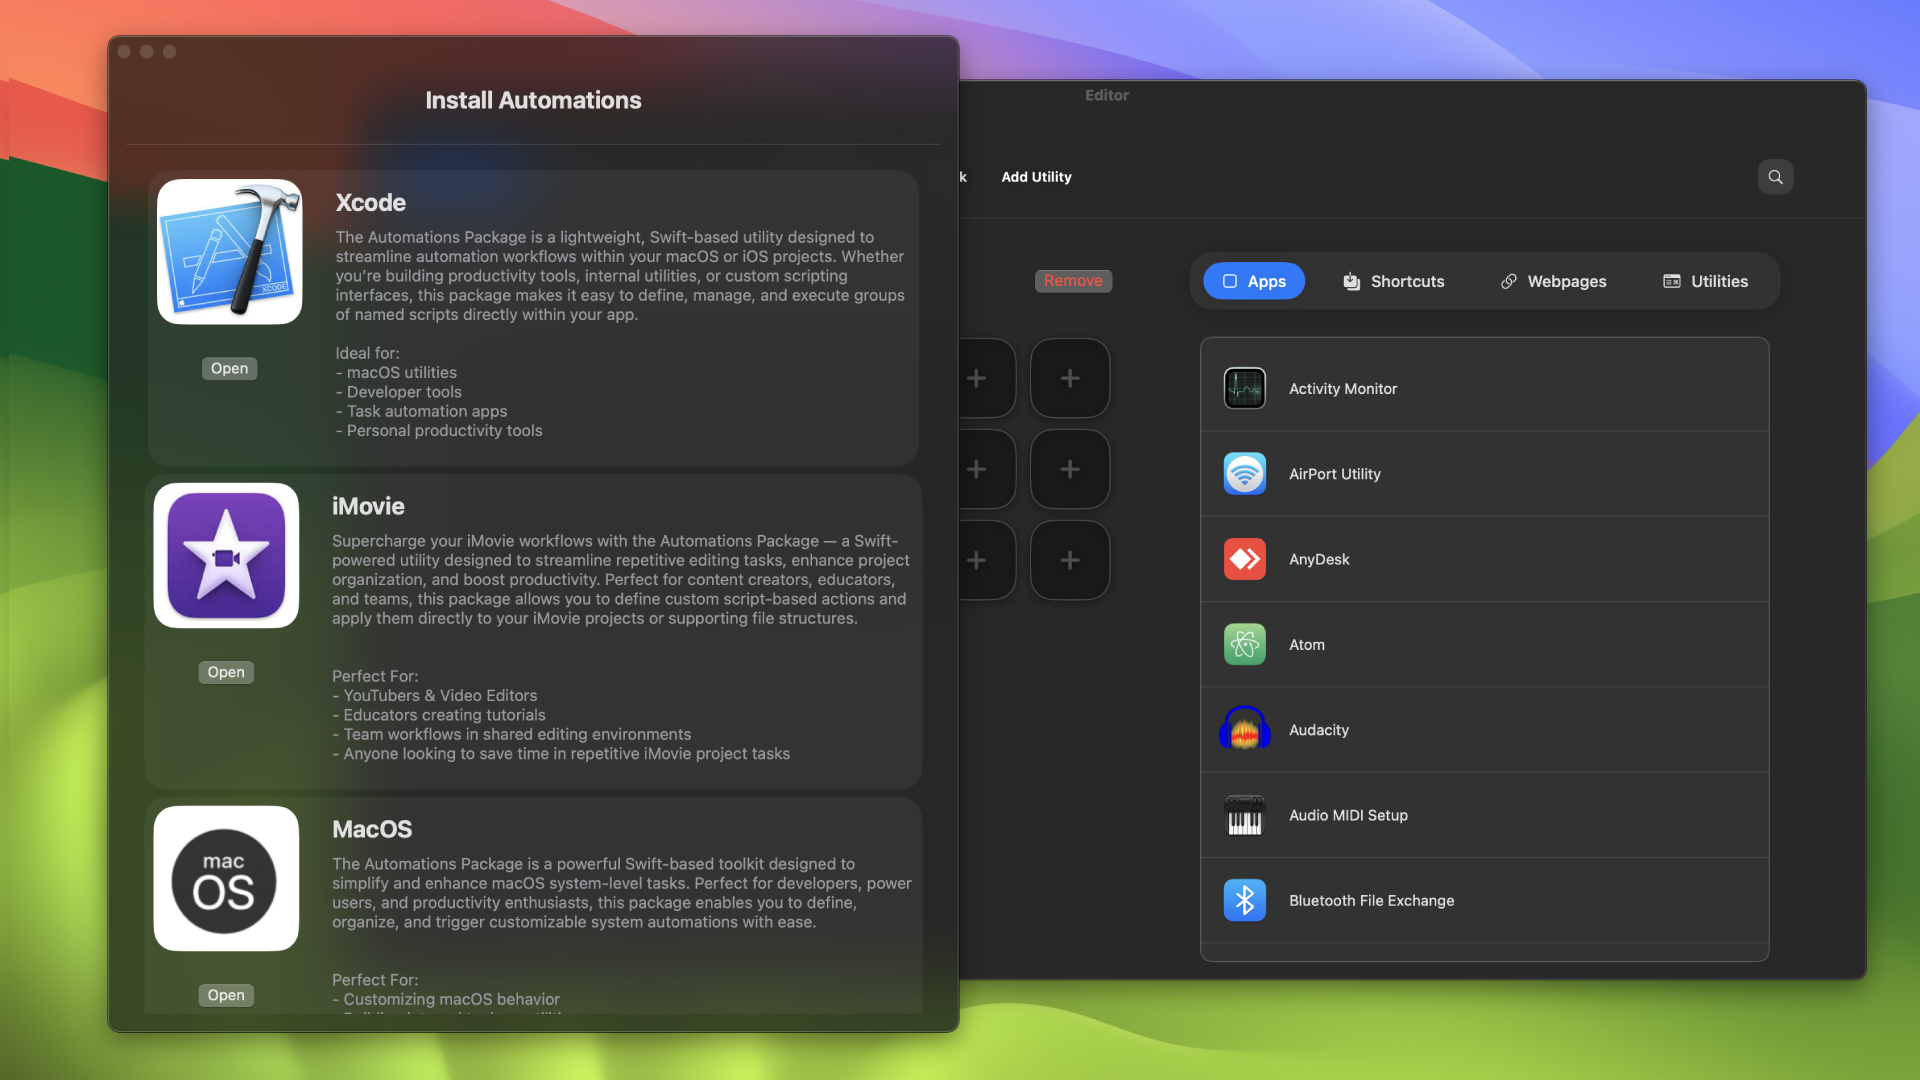
Task: Click the AnyDesk label
Action: pyautogui.click(x=1319, y=559)
